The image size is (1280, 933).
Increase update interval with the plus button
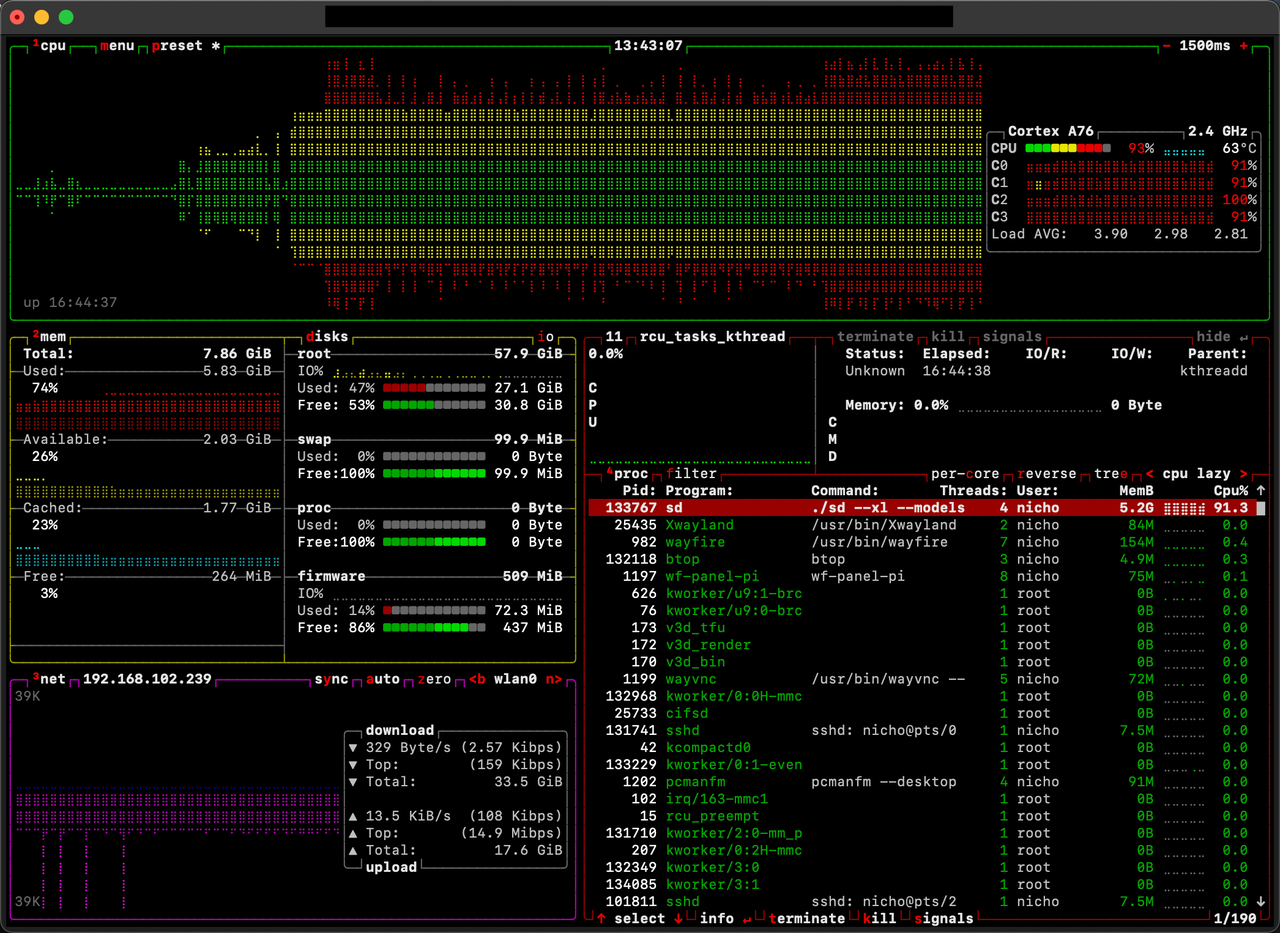click(x=1243, y=46)
